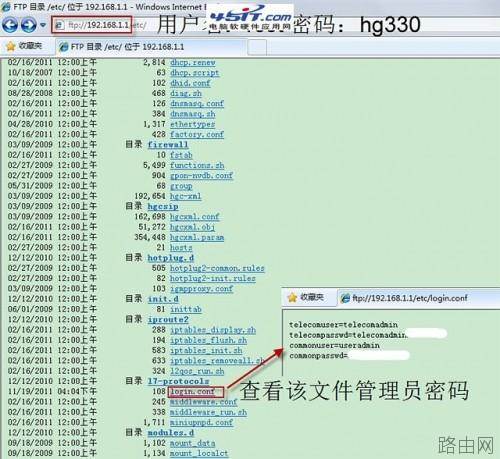
Task: Open the iproute2 directory
Action: point(168,319)
